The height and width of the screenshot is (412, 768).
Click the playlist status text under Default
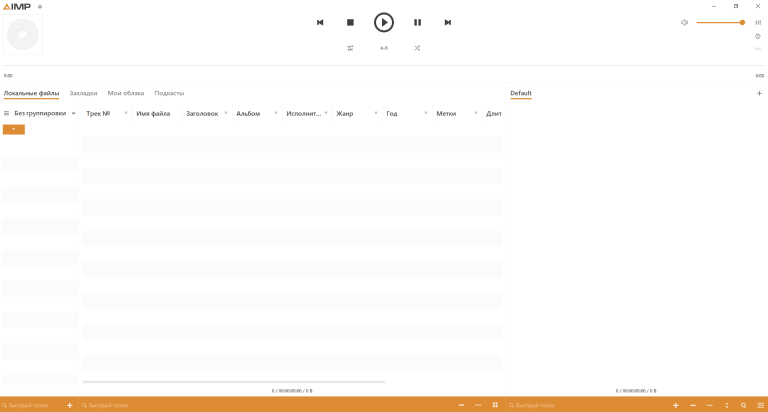point(636,391)
